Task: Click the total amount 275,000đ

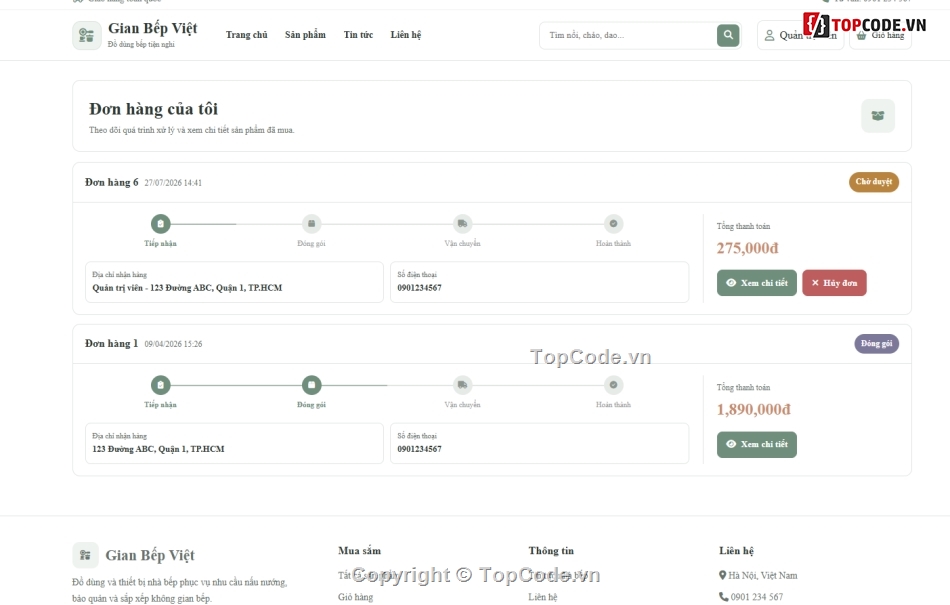Action: point(748,248)
